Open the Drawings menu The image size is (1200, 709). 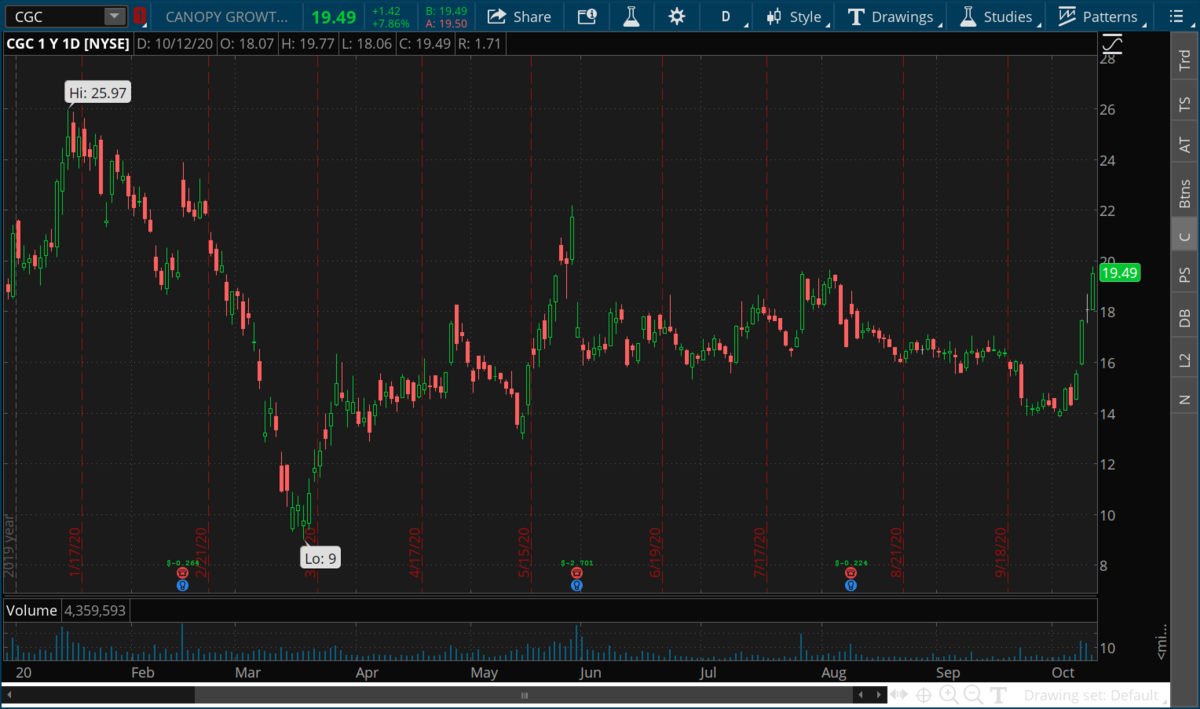click(892, 16)
